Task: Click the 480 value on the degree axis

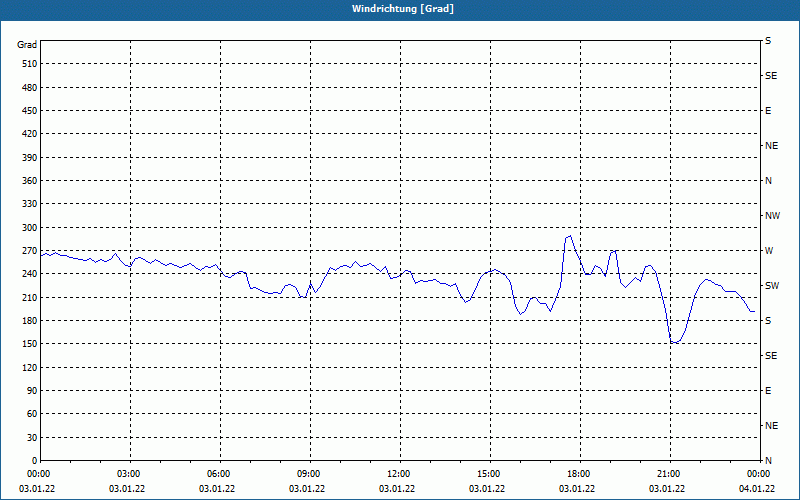Action: (30, 88)
